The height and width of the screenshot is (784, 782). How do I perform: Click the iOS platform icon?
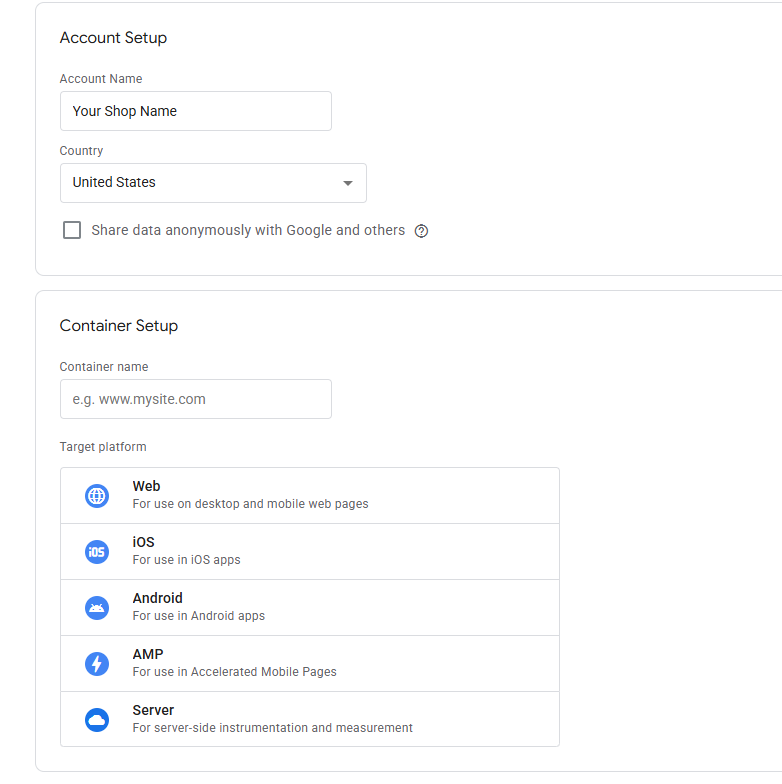pos(97,552)
